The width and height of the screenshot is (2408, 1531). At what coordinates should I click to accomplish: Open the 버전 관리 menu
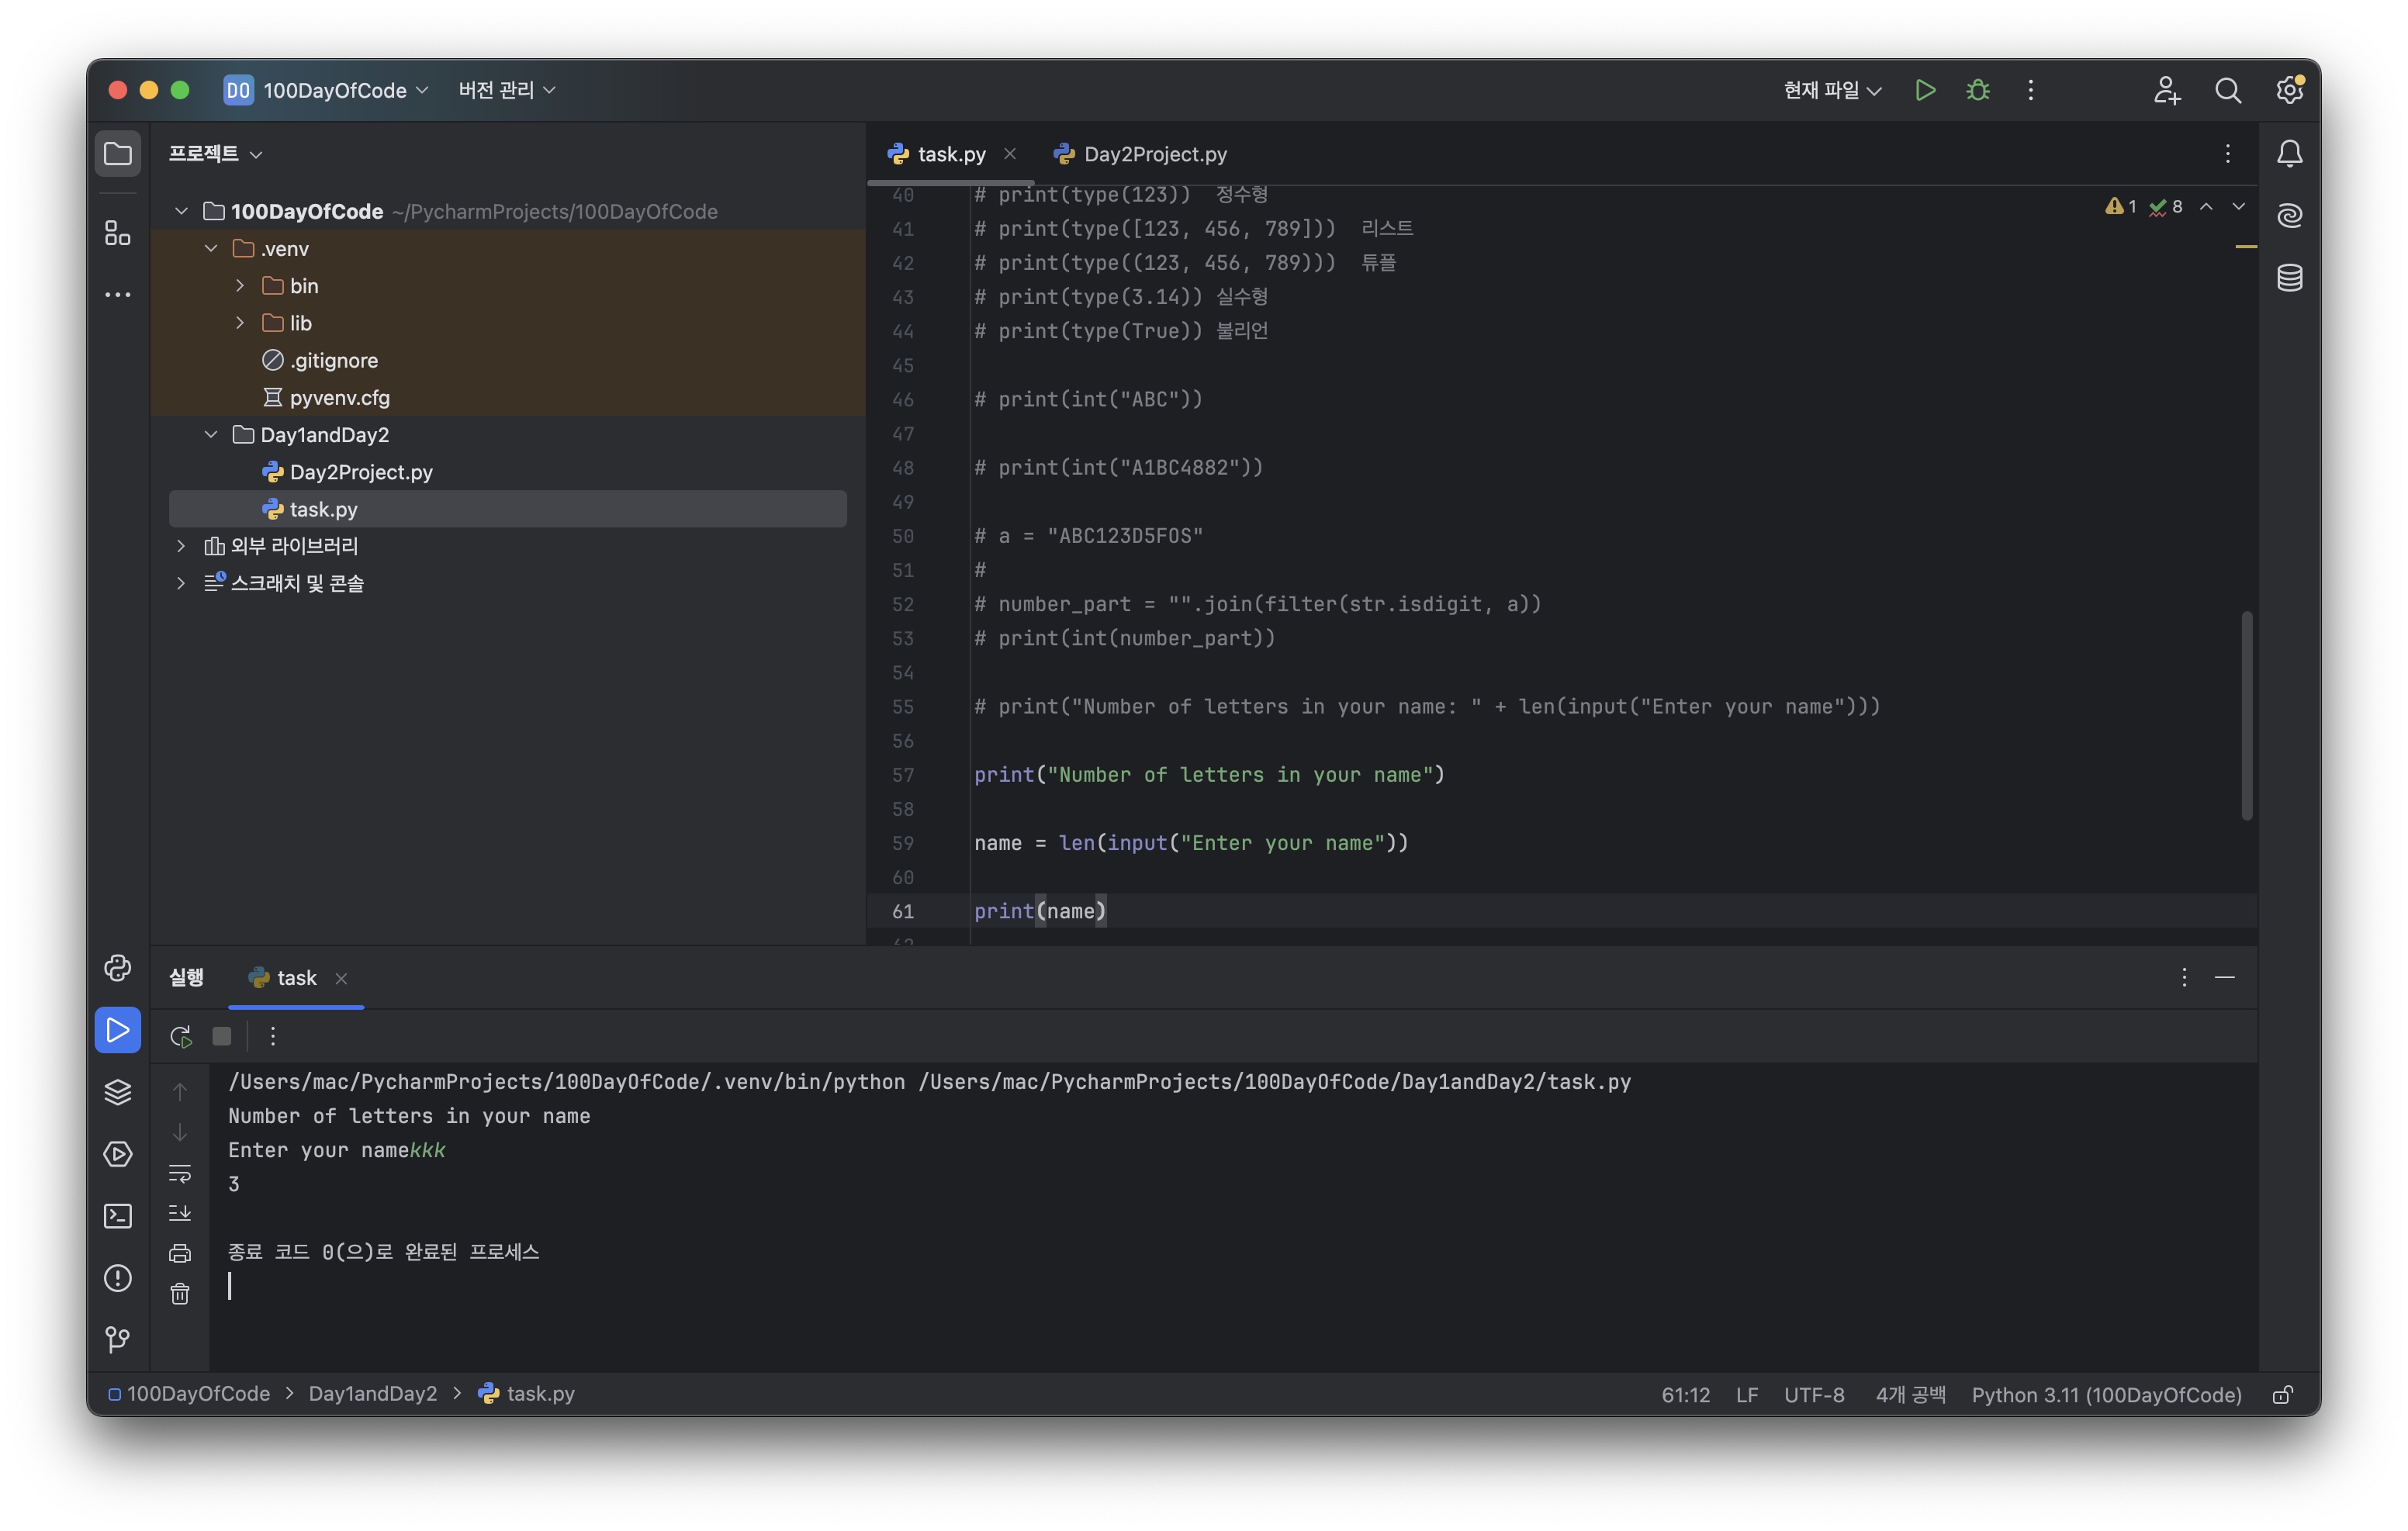pos(506,90)
